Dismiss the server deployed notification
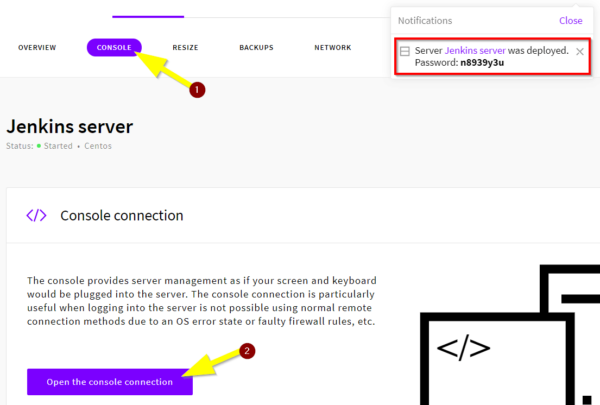 coord(580,51)
